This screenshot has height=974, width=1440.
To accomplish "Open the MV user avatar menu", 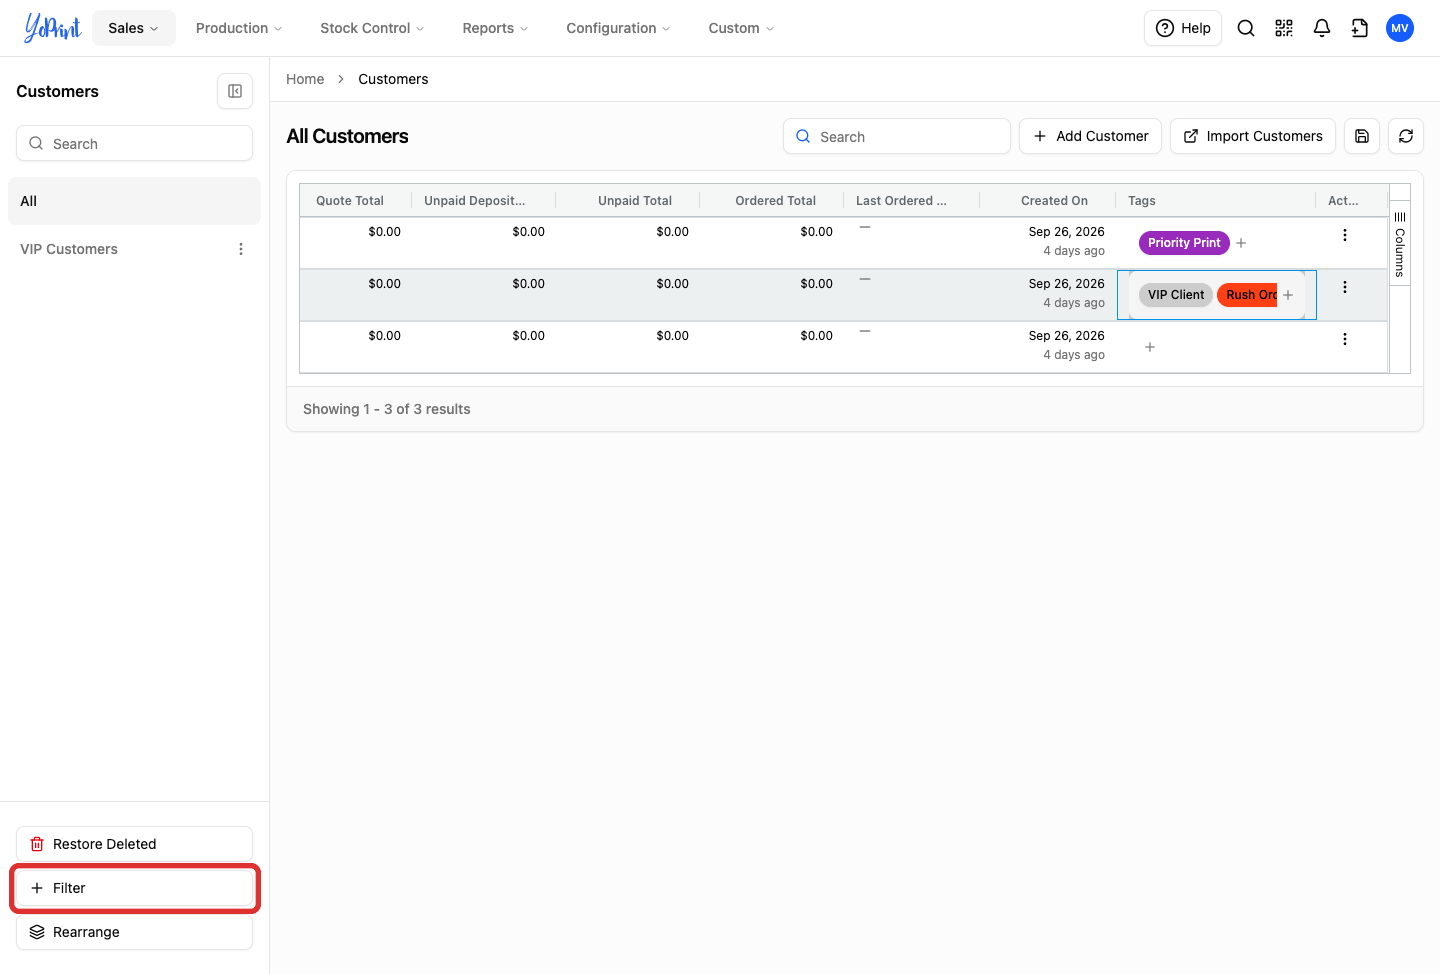I will click(x=1400, y=28).
